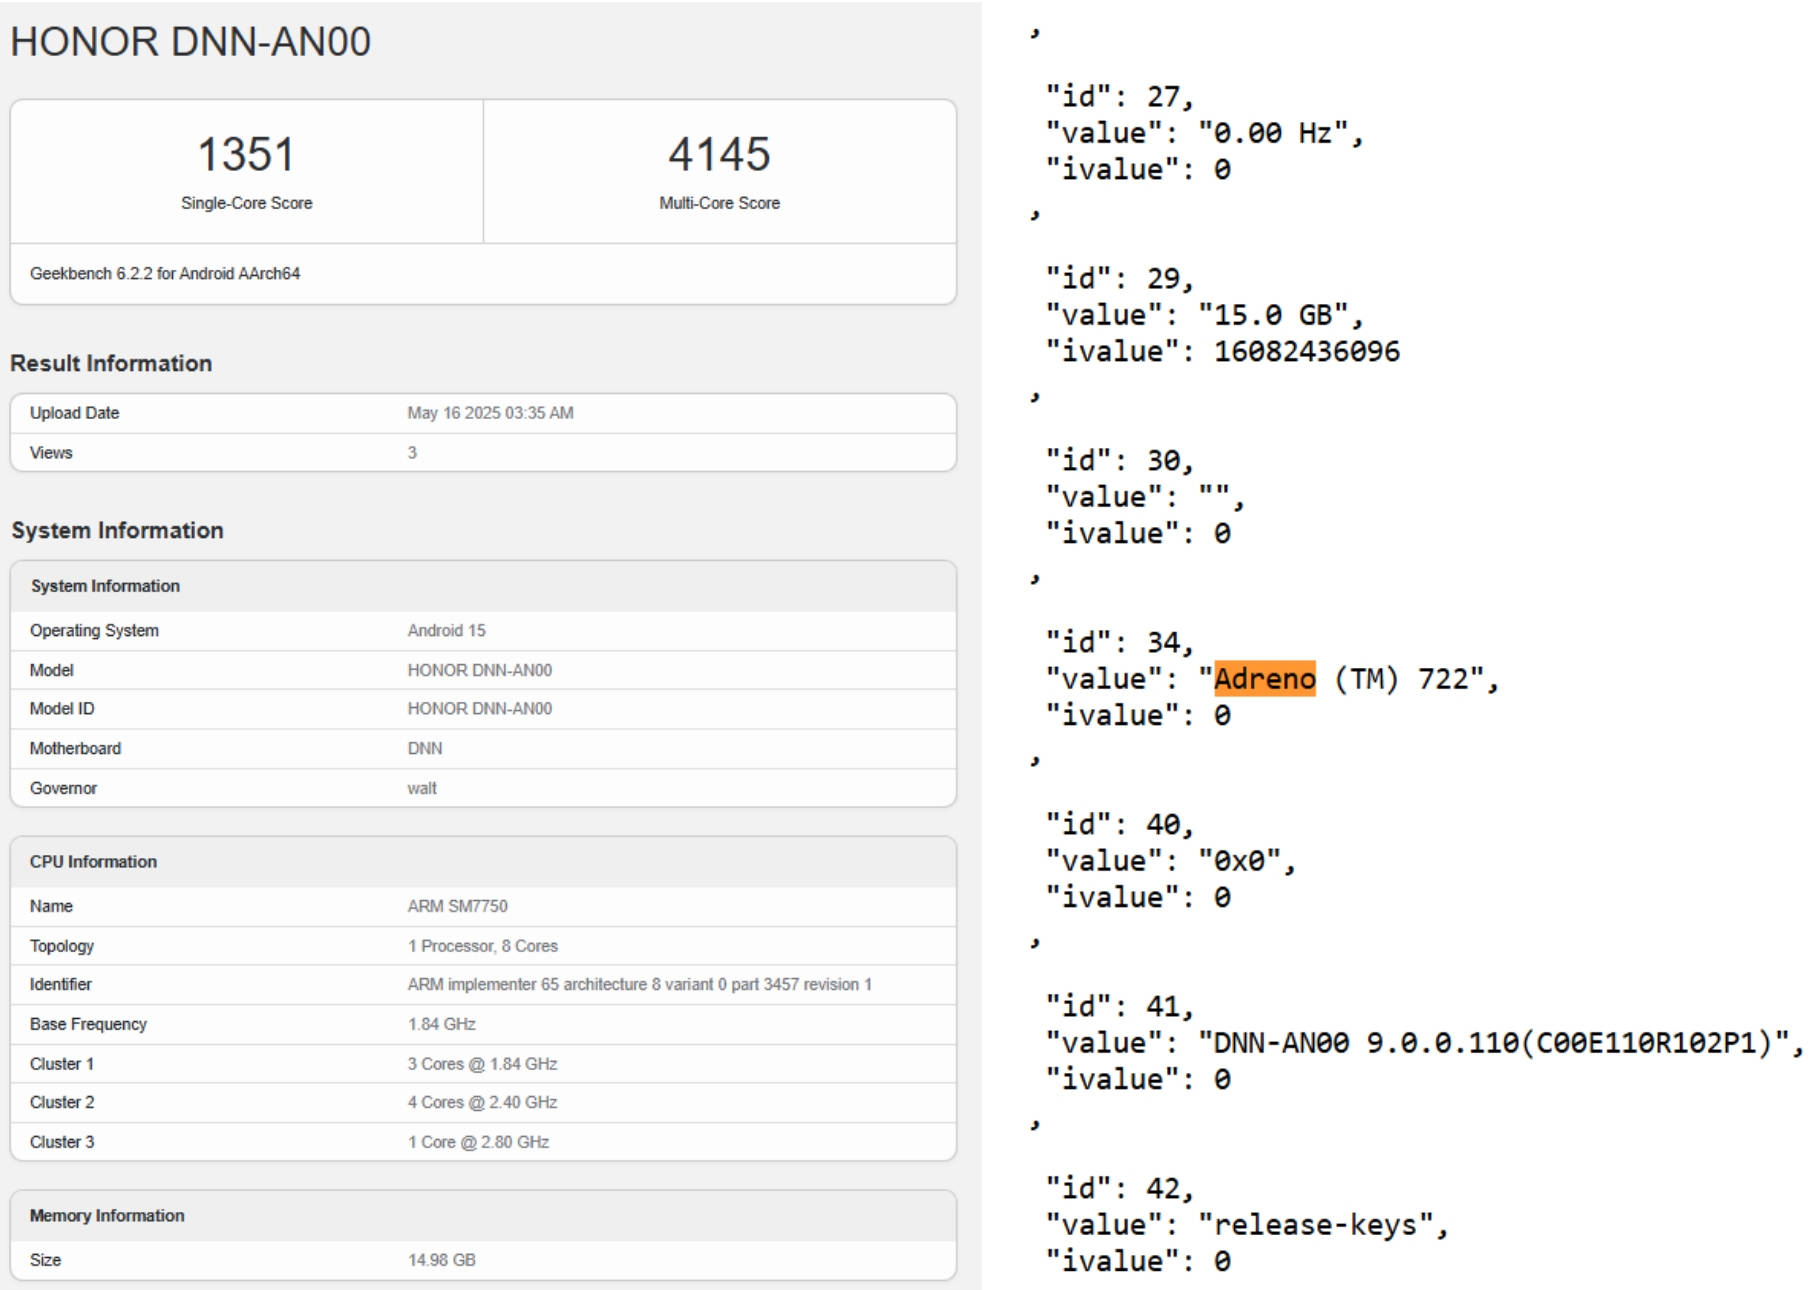1815x1290 pixels.
Task: Click the Operating System row label
Action: 94,631
